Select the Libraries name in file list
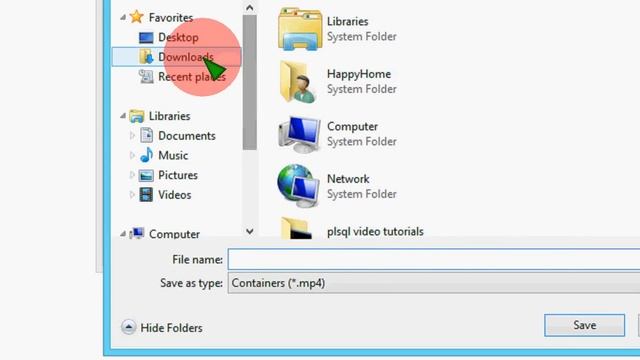This screenshot has height=360, width=640. click(347, 21)
